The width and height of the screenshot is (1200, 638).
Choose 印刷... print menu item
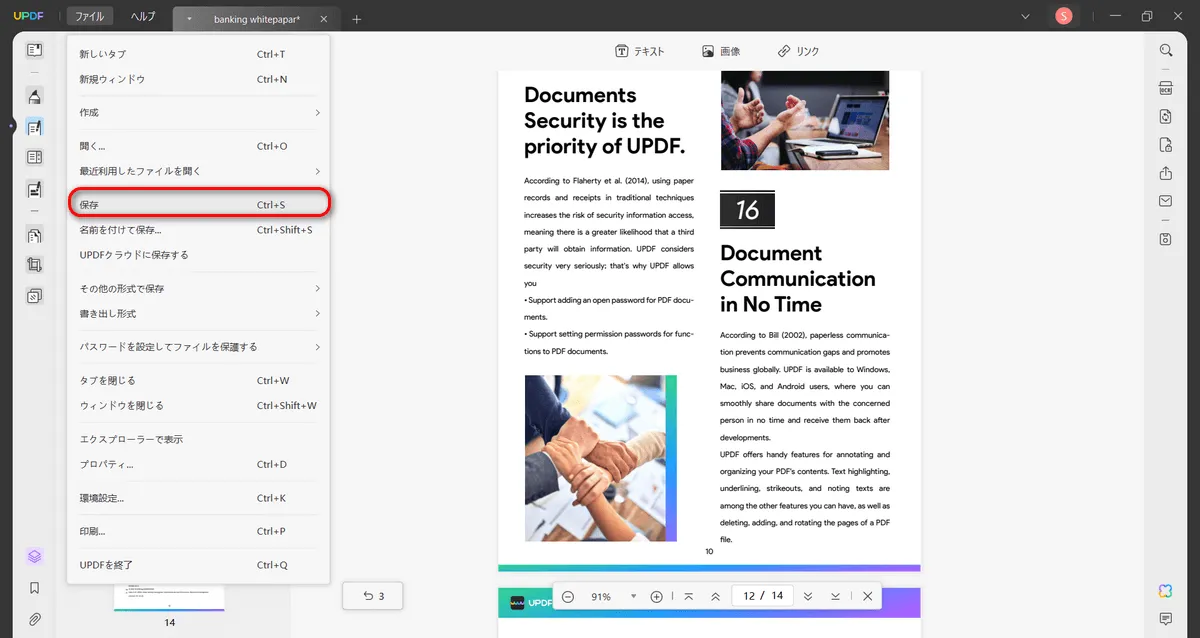198,532
